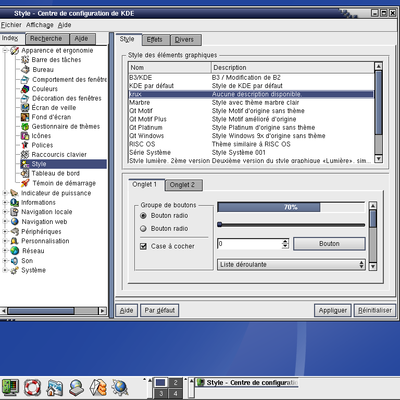This screenshot has width=400, height=400.
Task: Open the home folder icon in panel
Action: pos(54,388)
